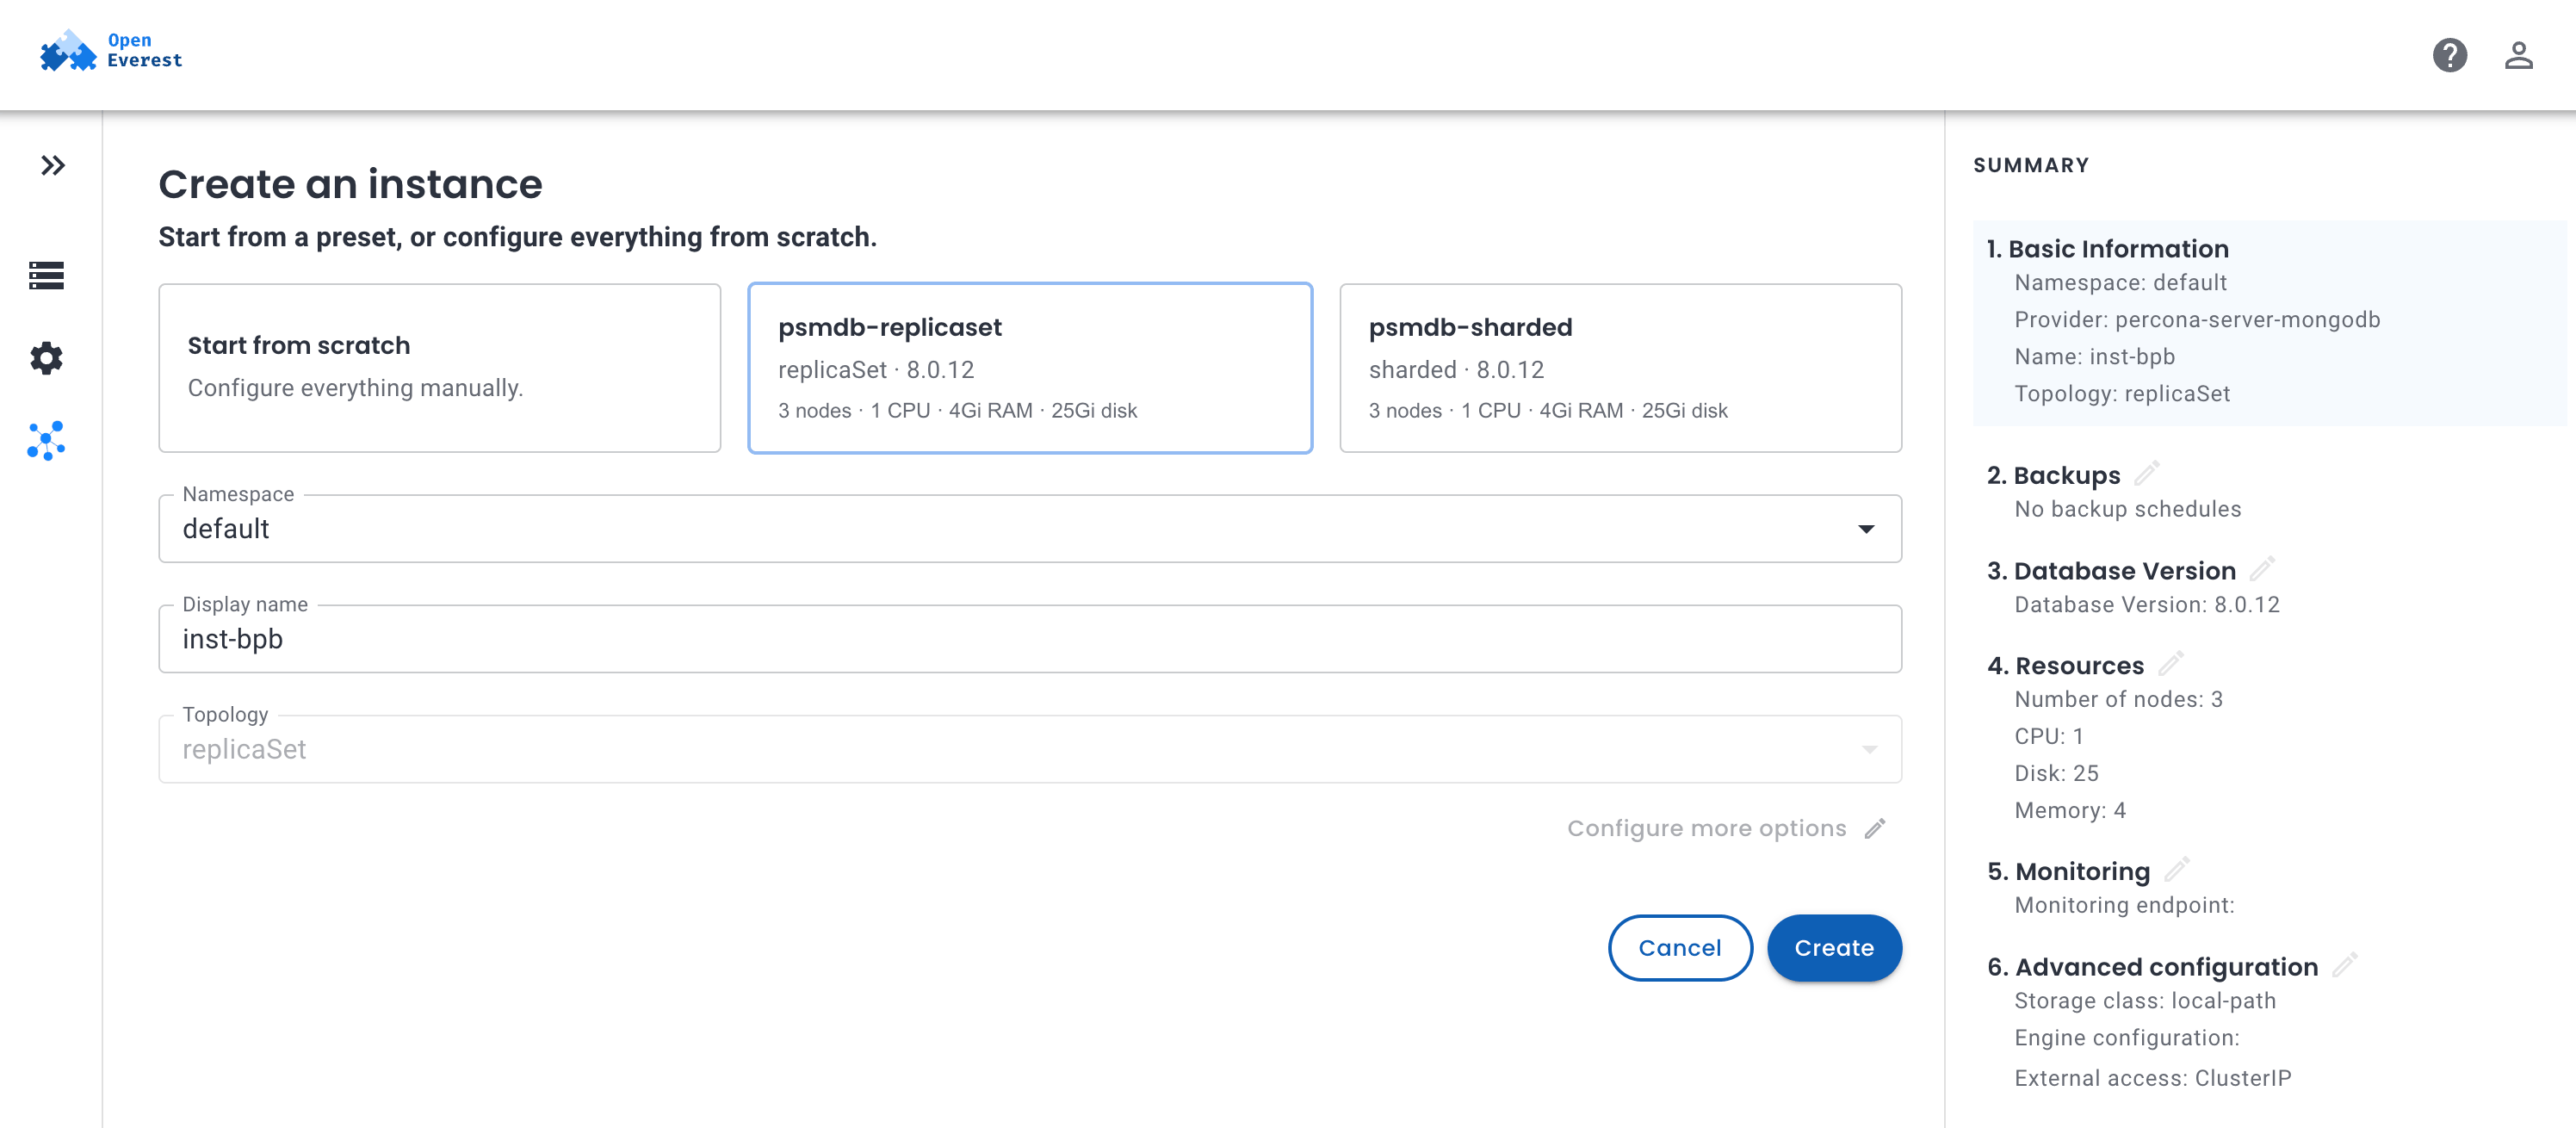Click 'Name: inst-bpb' summary text

point(2094,357)
